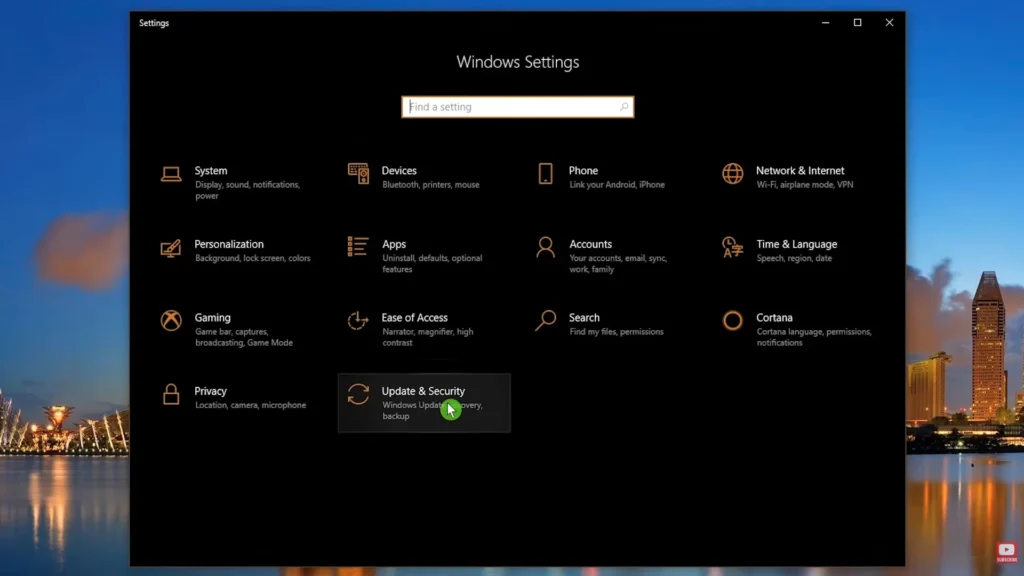
Task: Open the Personalization brush icon
Action: (170, 248)
